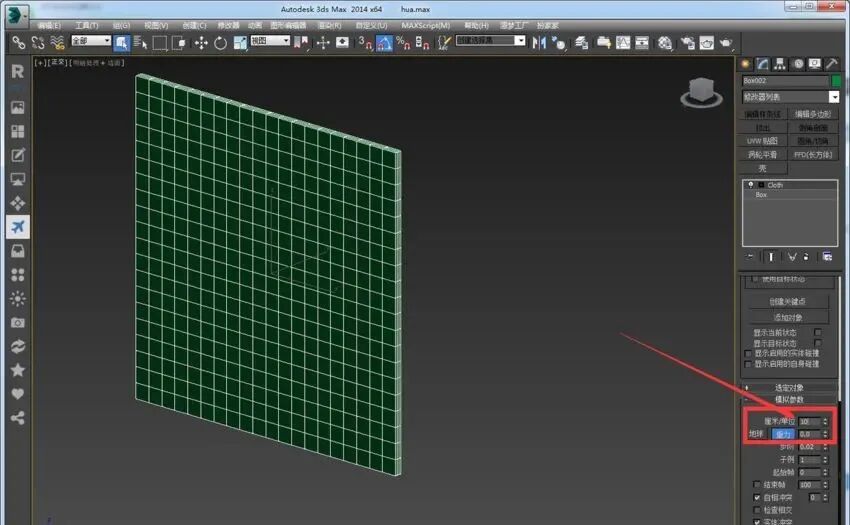The height and width of the screenshot is (525, 850).
Task: Click the Render teapot icon
Action: pyautogui.click(x=725, y=43)
